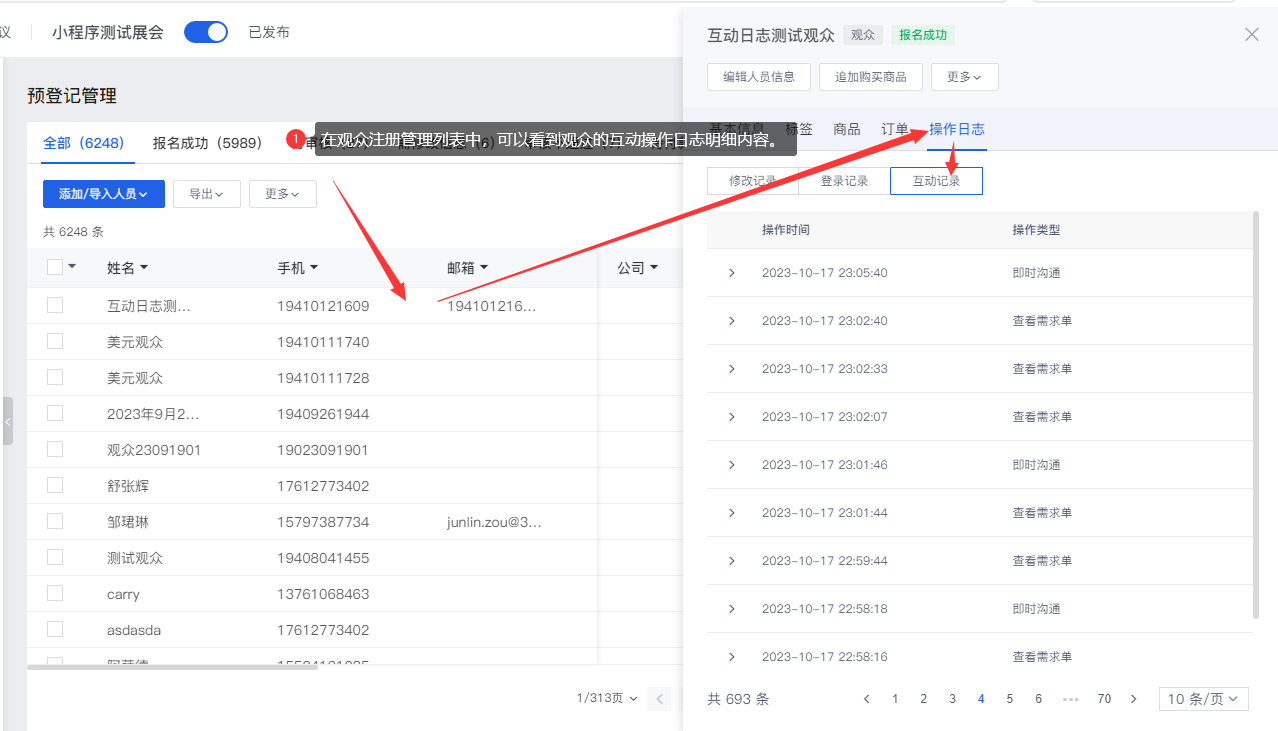Check the select-all checkbox in the table header

(55, 266)
